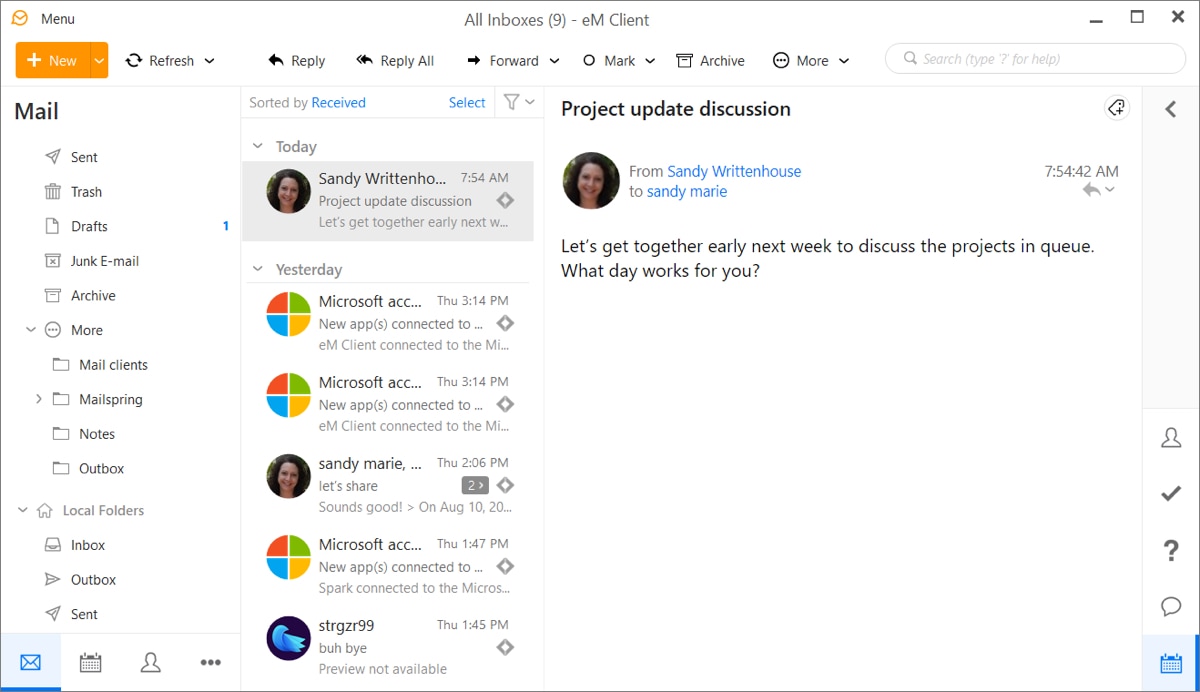Open more options with the three-dots icon
Image resolution: width=1200 pixels, height=692 pixels.
pos(211,662)
